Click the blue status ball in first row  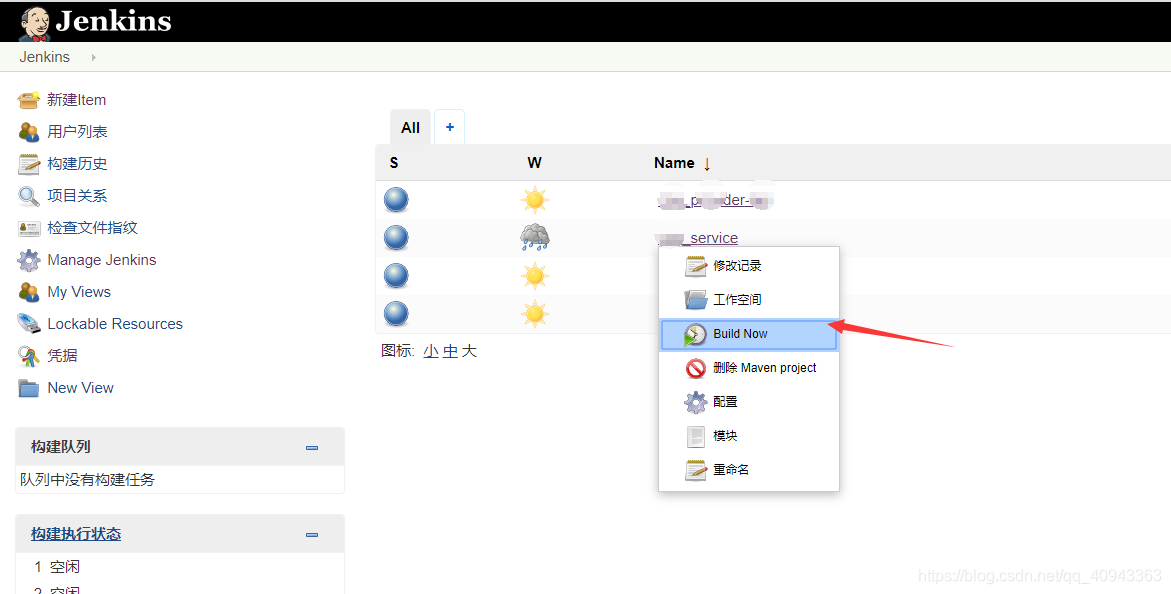(396, 200)
